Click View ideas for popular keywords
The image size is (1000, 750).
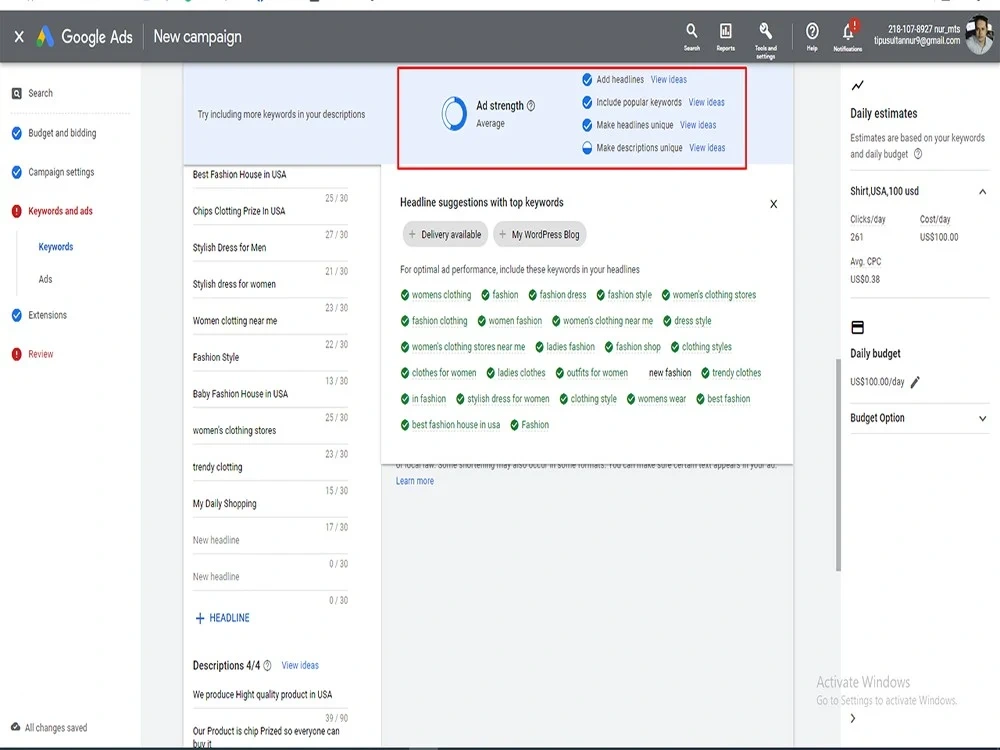pos(706,102)
